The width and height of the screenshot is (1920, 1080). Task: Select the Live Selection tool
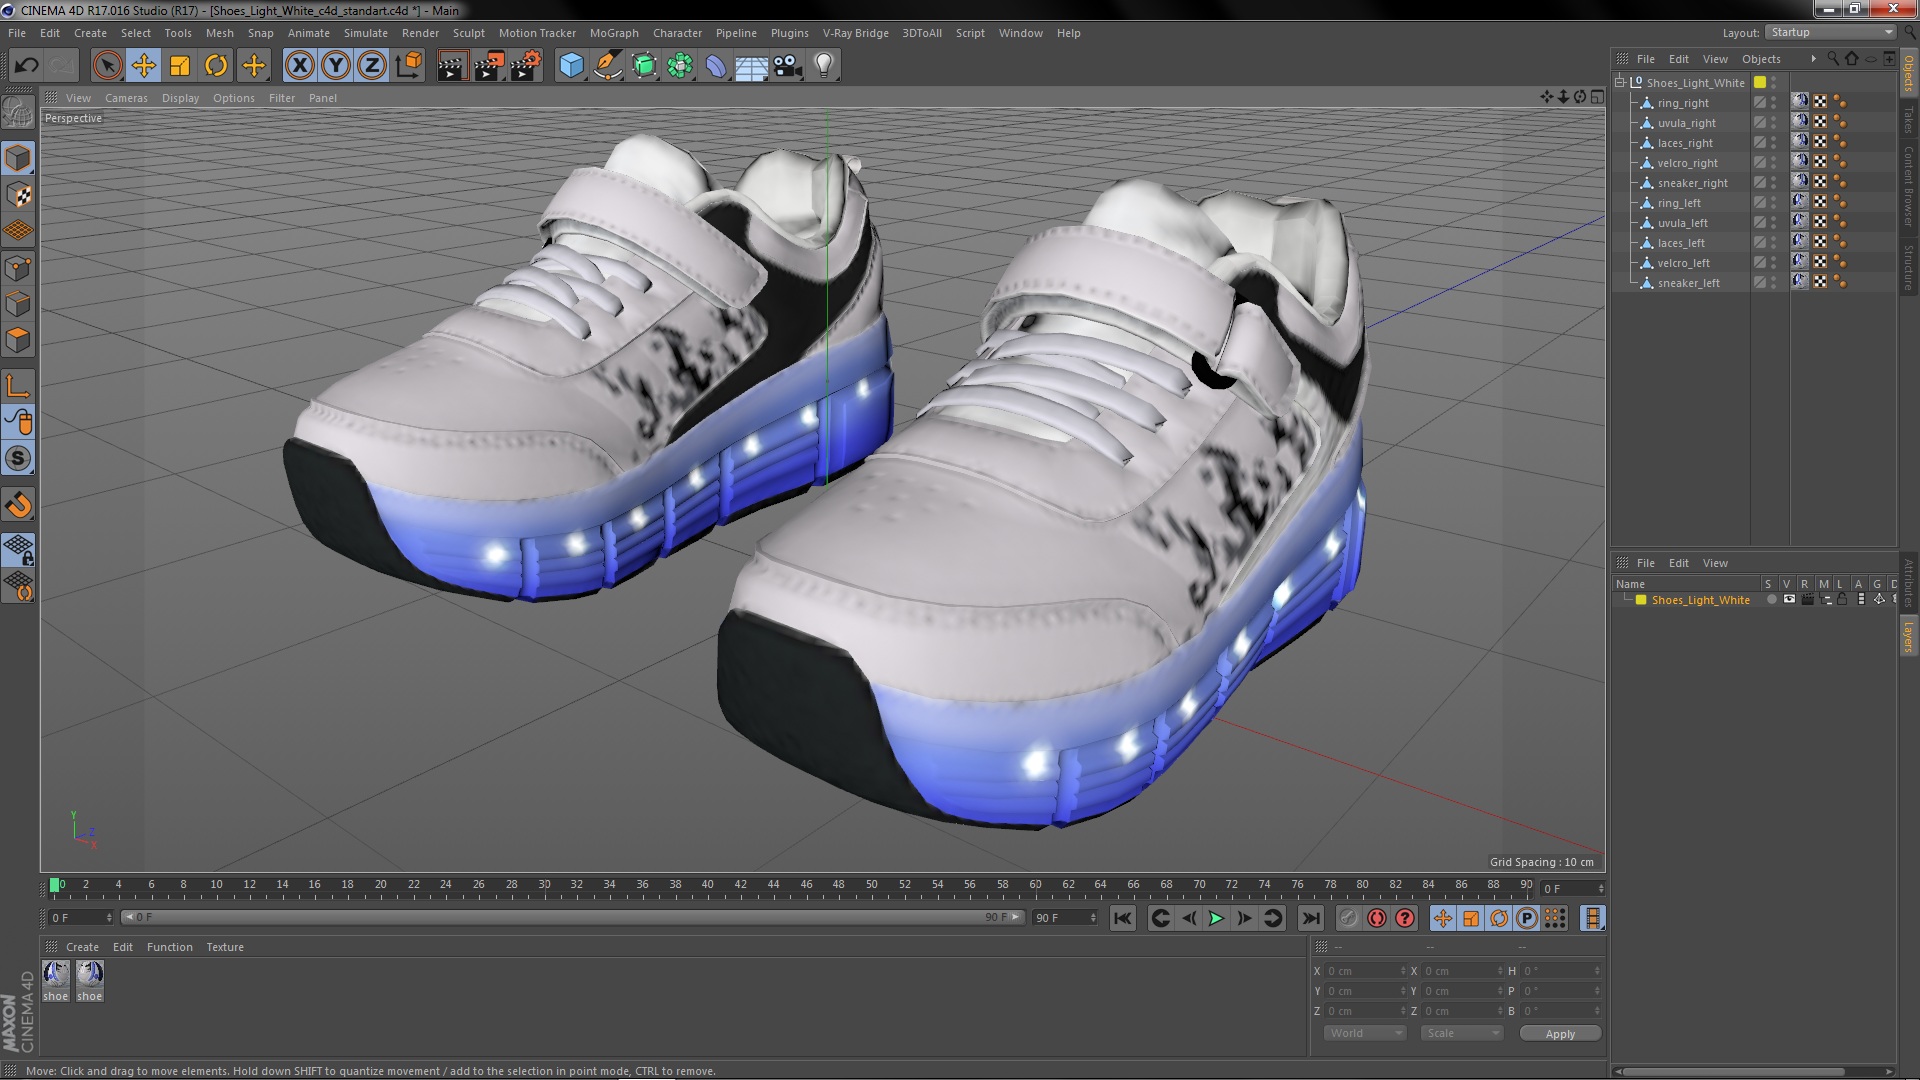pos(107,66)
